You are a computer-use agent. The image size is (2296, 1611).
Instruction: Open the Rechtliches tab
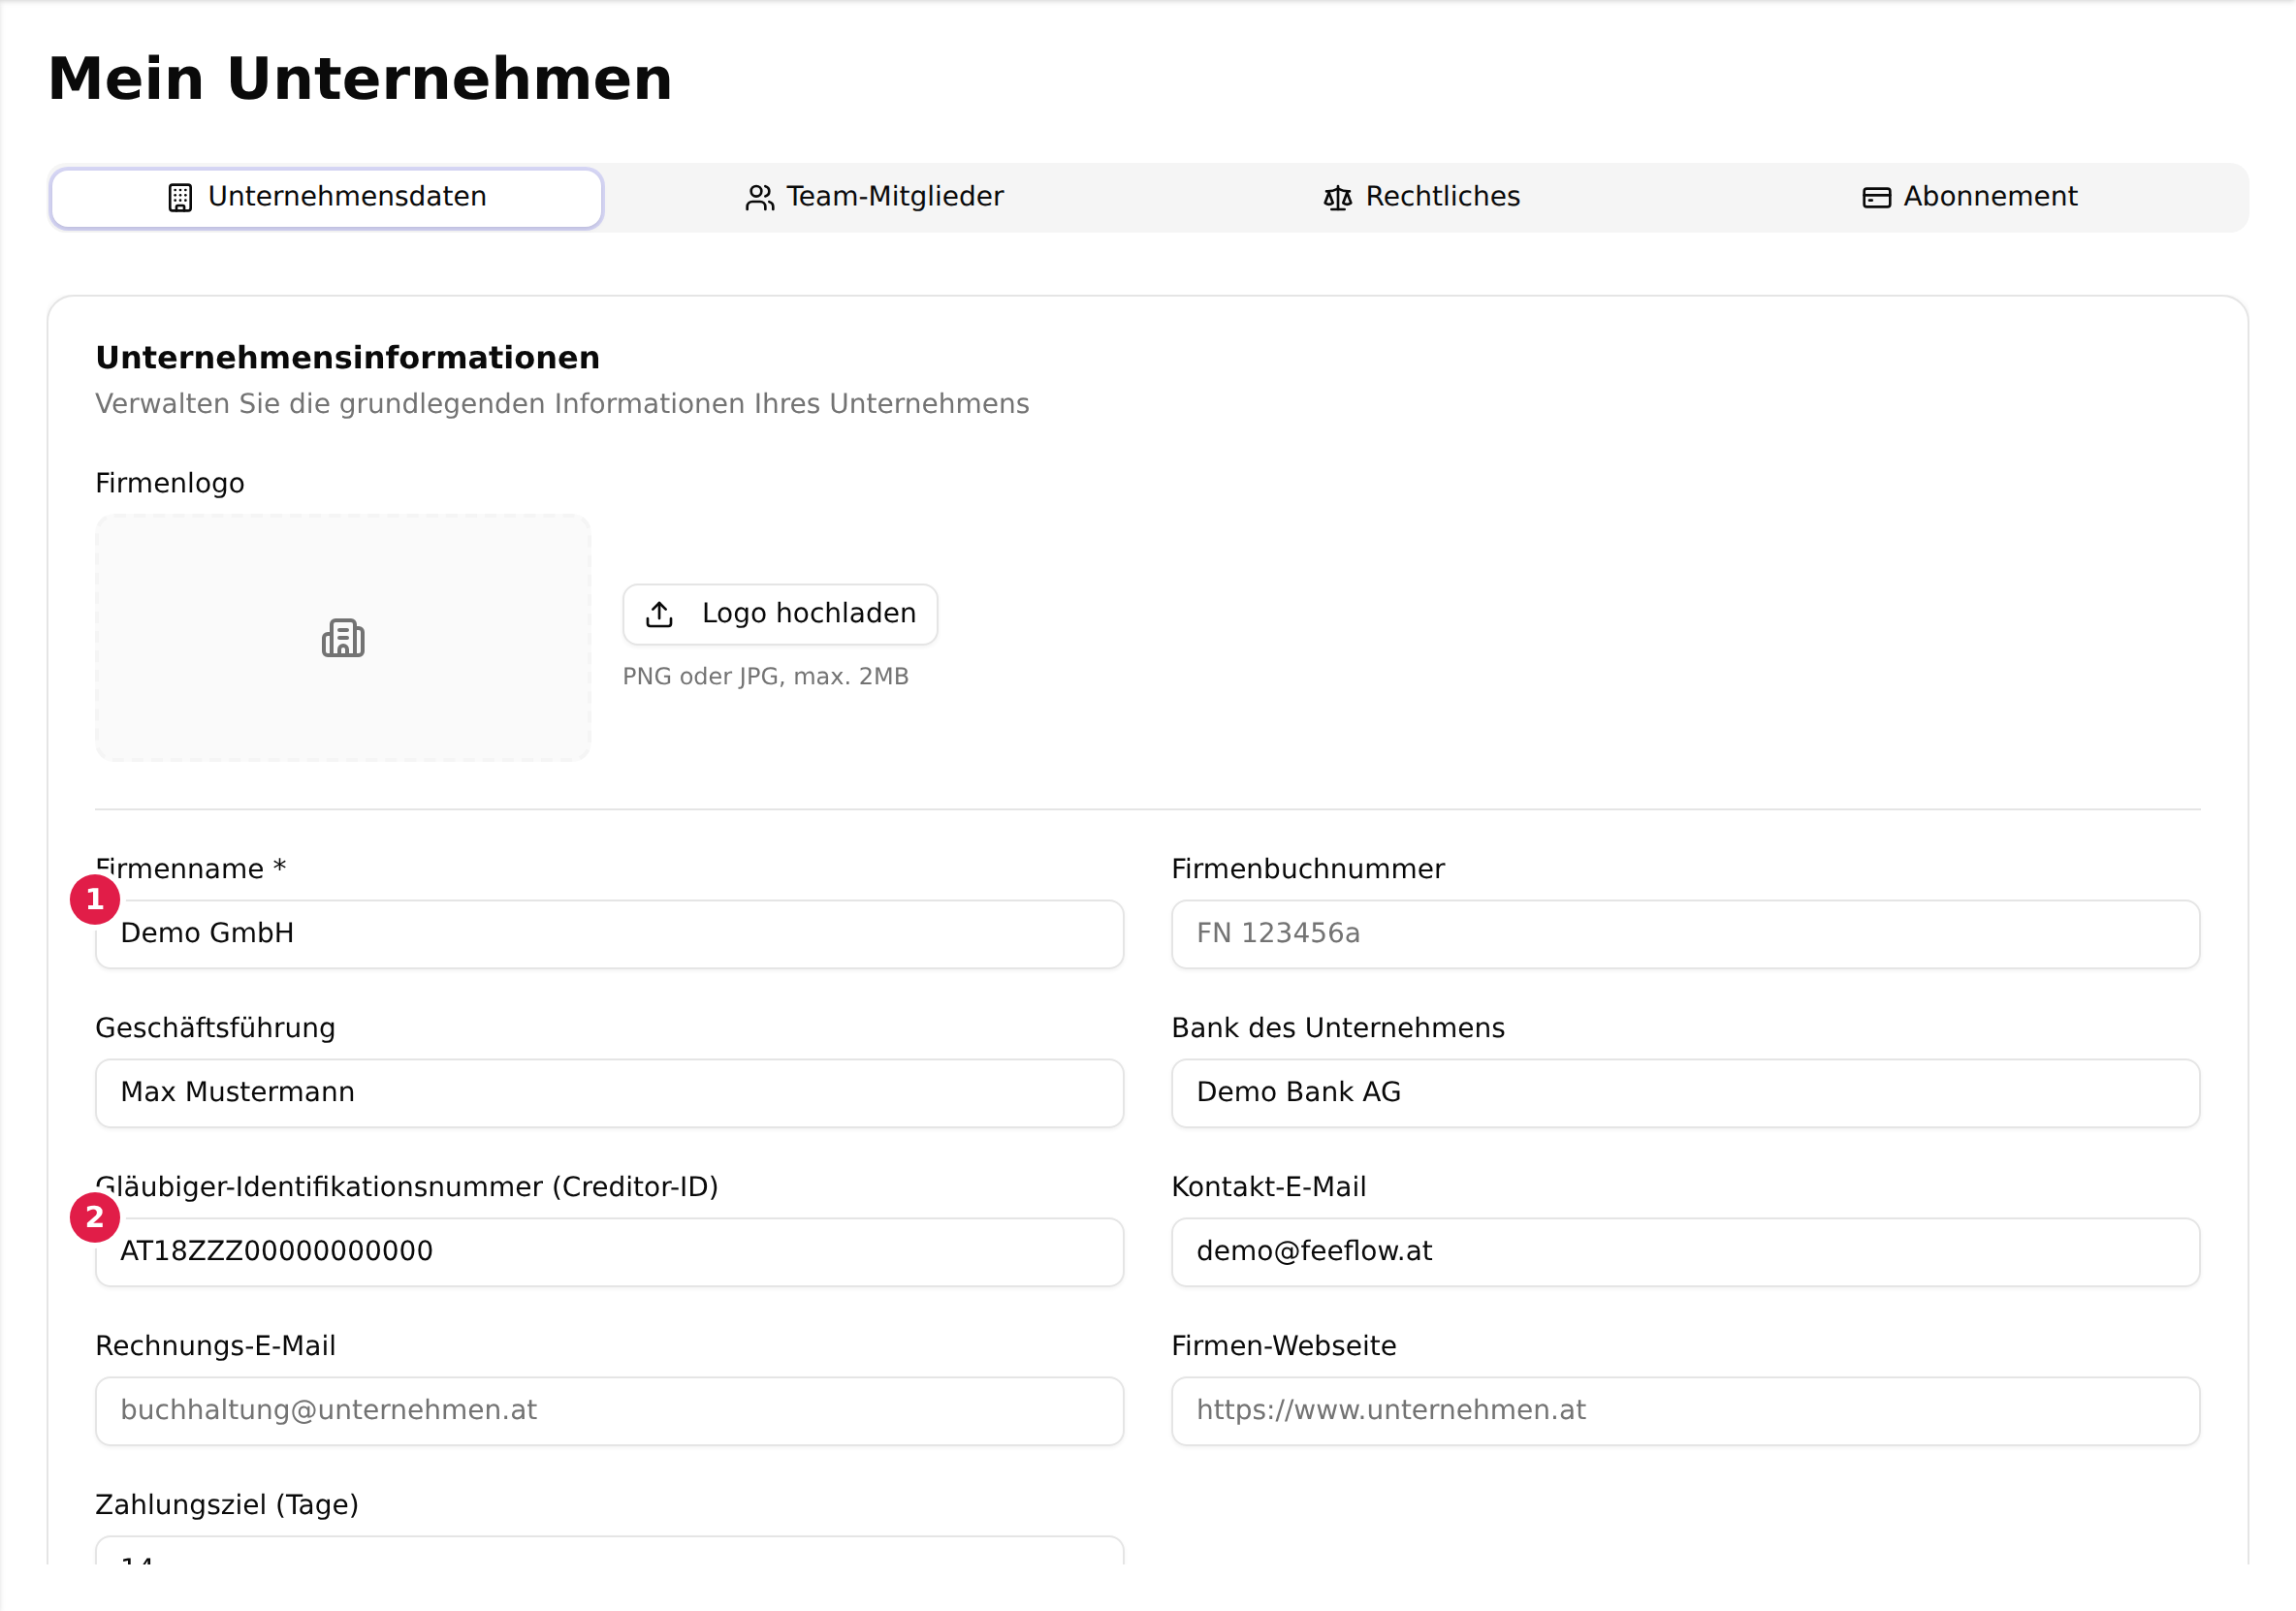click(x=1421, y=197)
